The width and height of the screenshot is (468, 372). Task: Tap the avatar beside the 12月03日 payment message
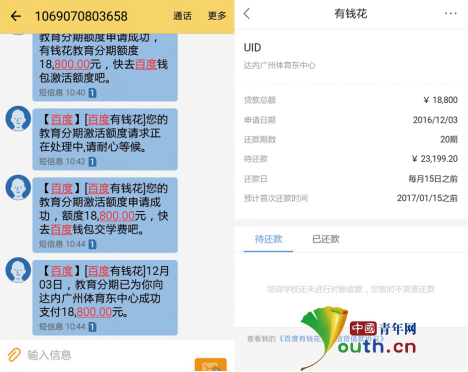tap(18, 270)
